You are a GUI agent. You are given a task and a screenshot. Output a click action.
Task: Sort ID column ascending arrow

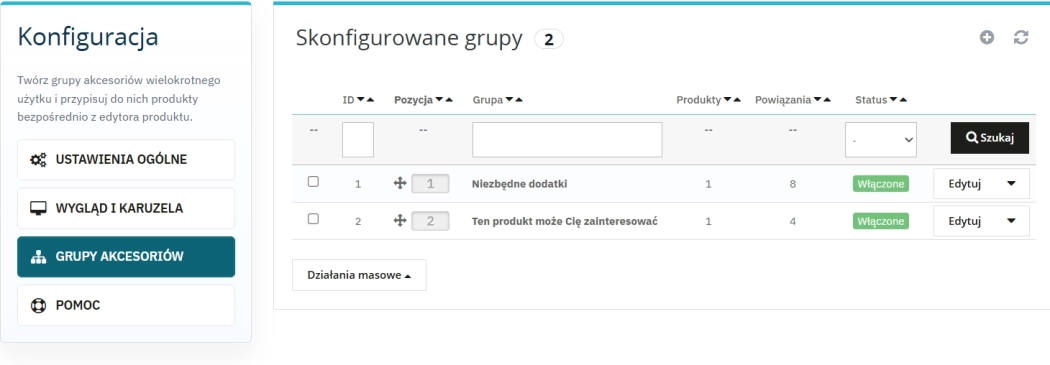pos(370,100)
